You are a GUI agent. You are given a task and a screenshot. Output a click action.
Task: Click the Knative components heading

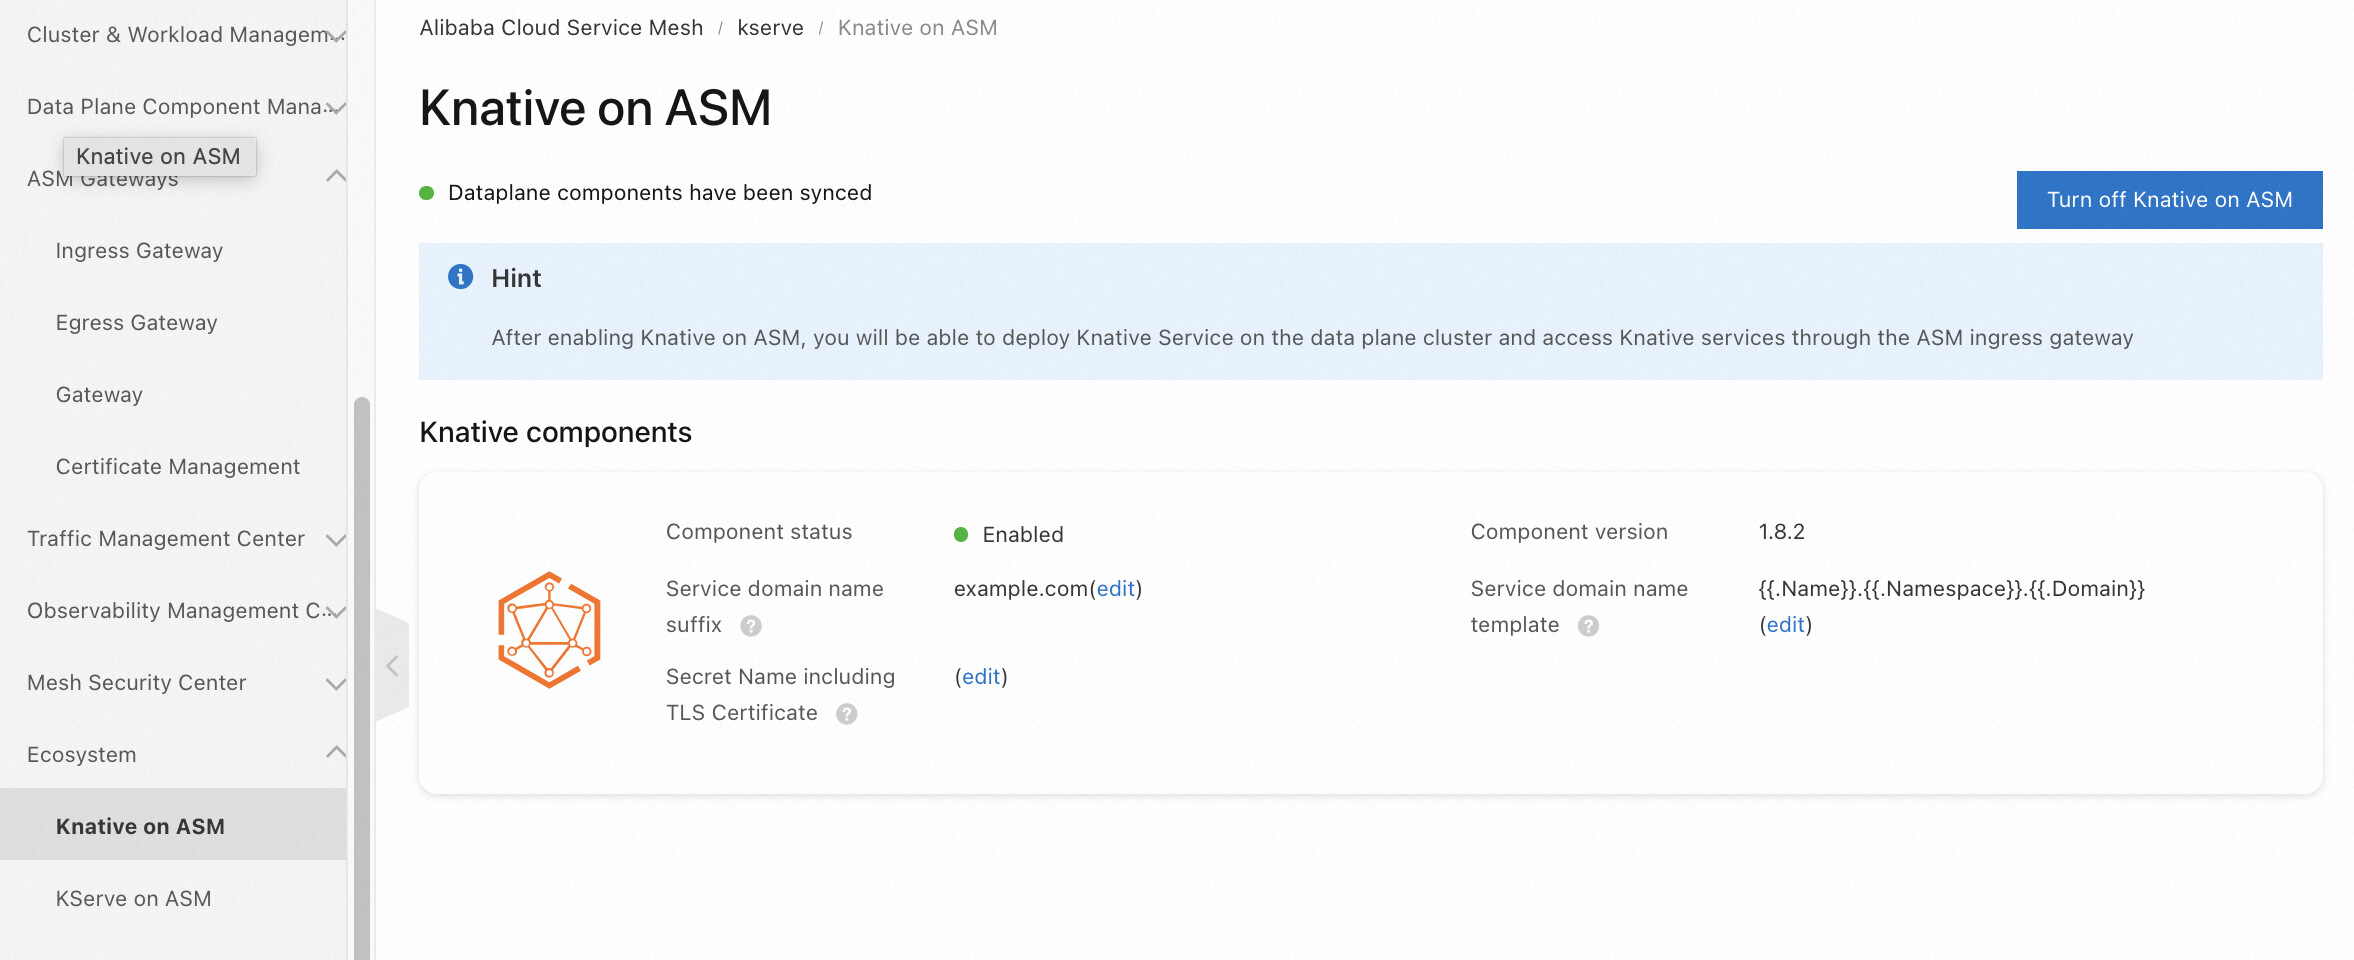(556, 432)
